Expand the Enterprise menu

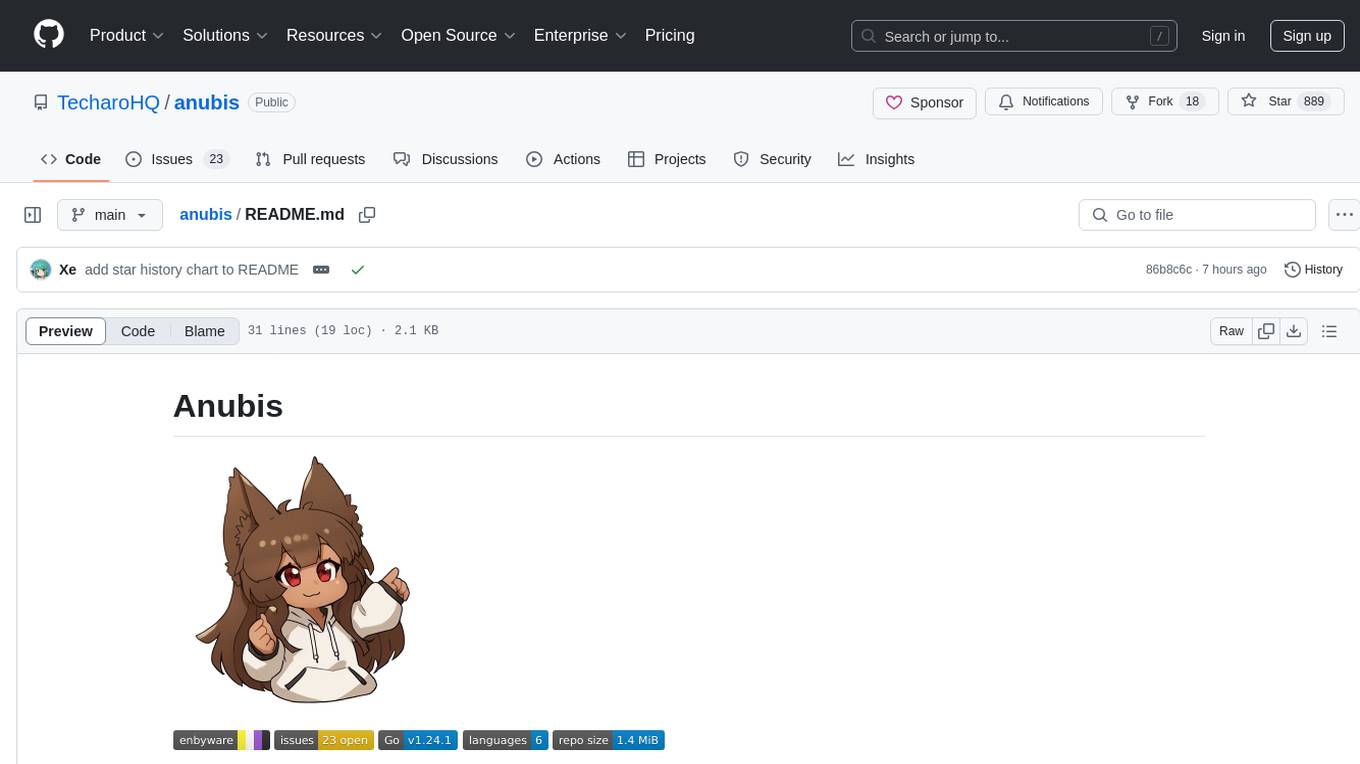[x=580, y=35]
